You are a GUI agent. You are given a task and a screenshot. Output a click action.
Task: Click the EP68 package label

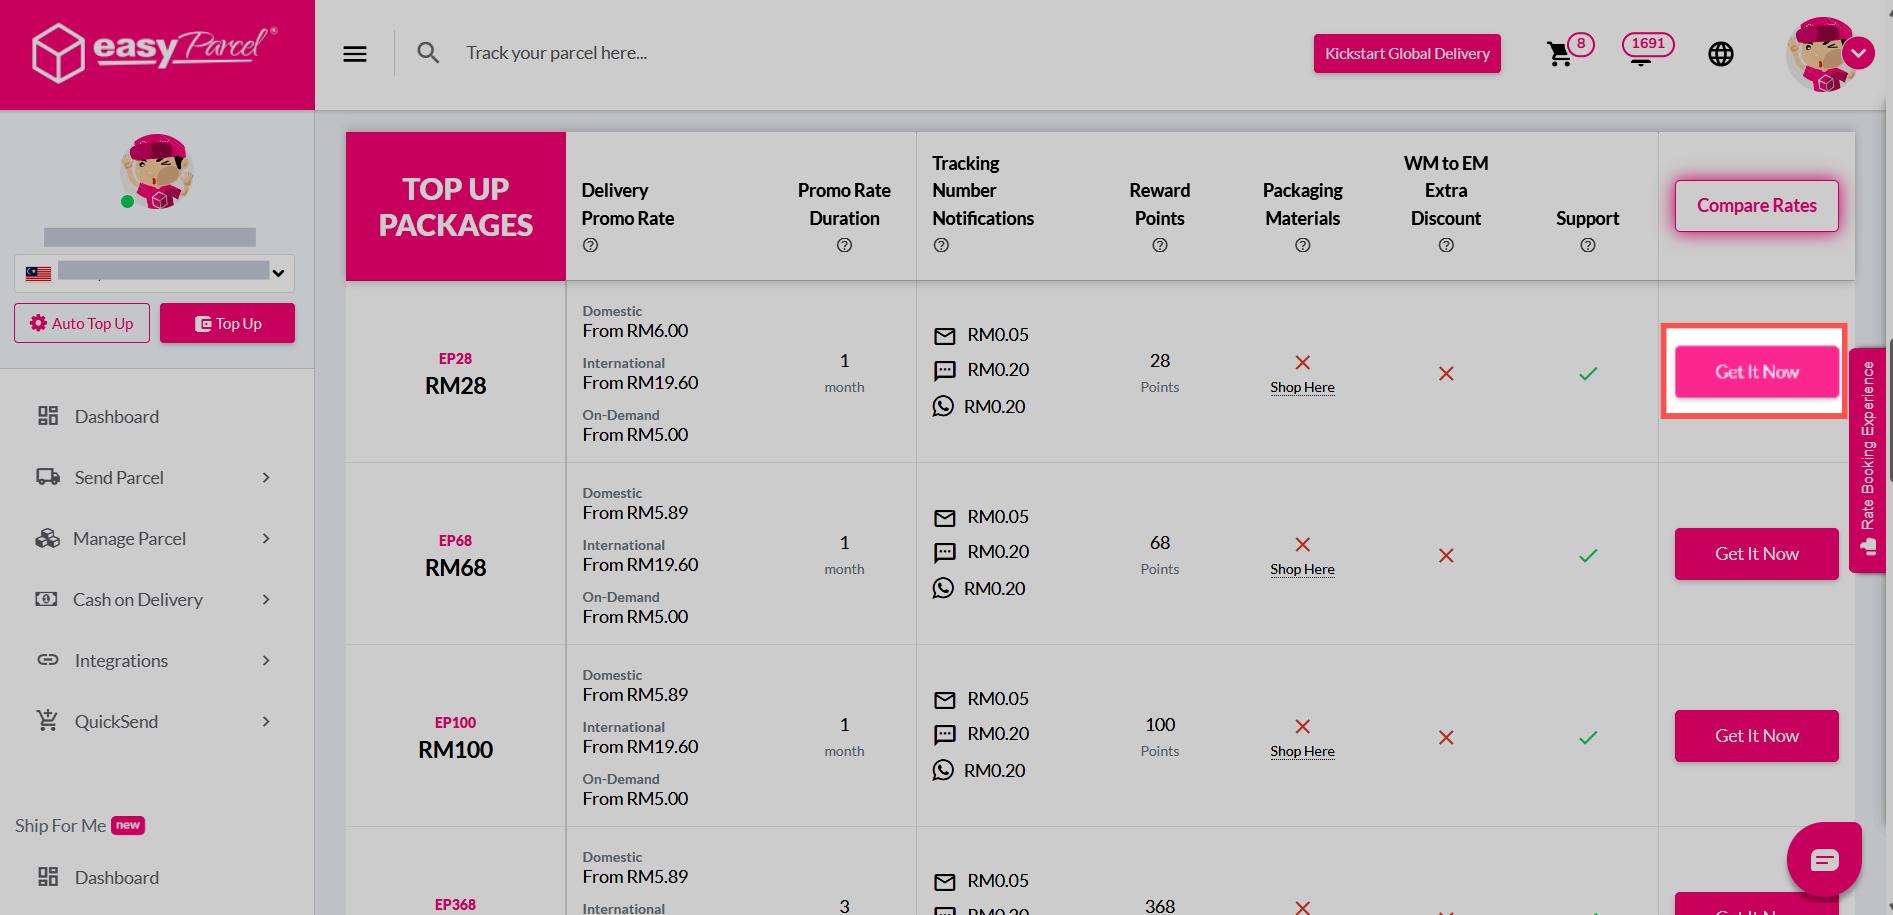[455, 541]
